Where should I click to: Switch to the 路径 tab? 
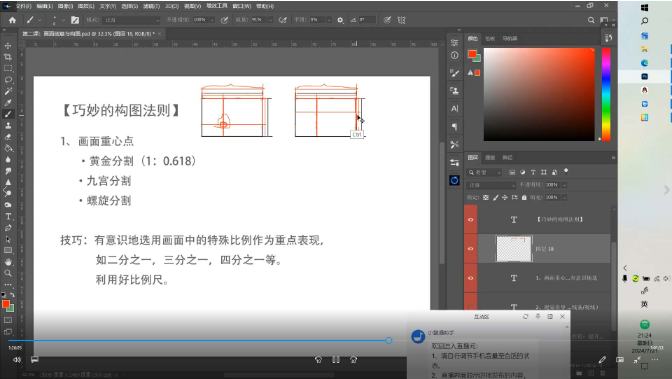(x=507, y=158)
